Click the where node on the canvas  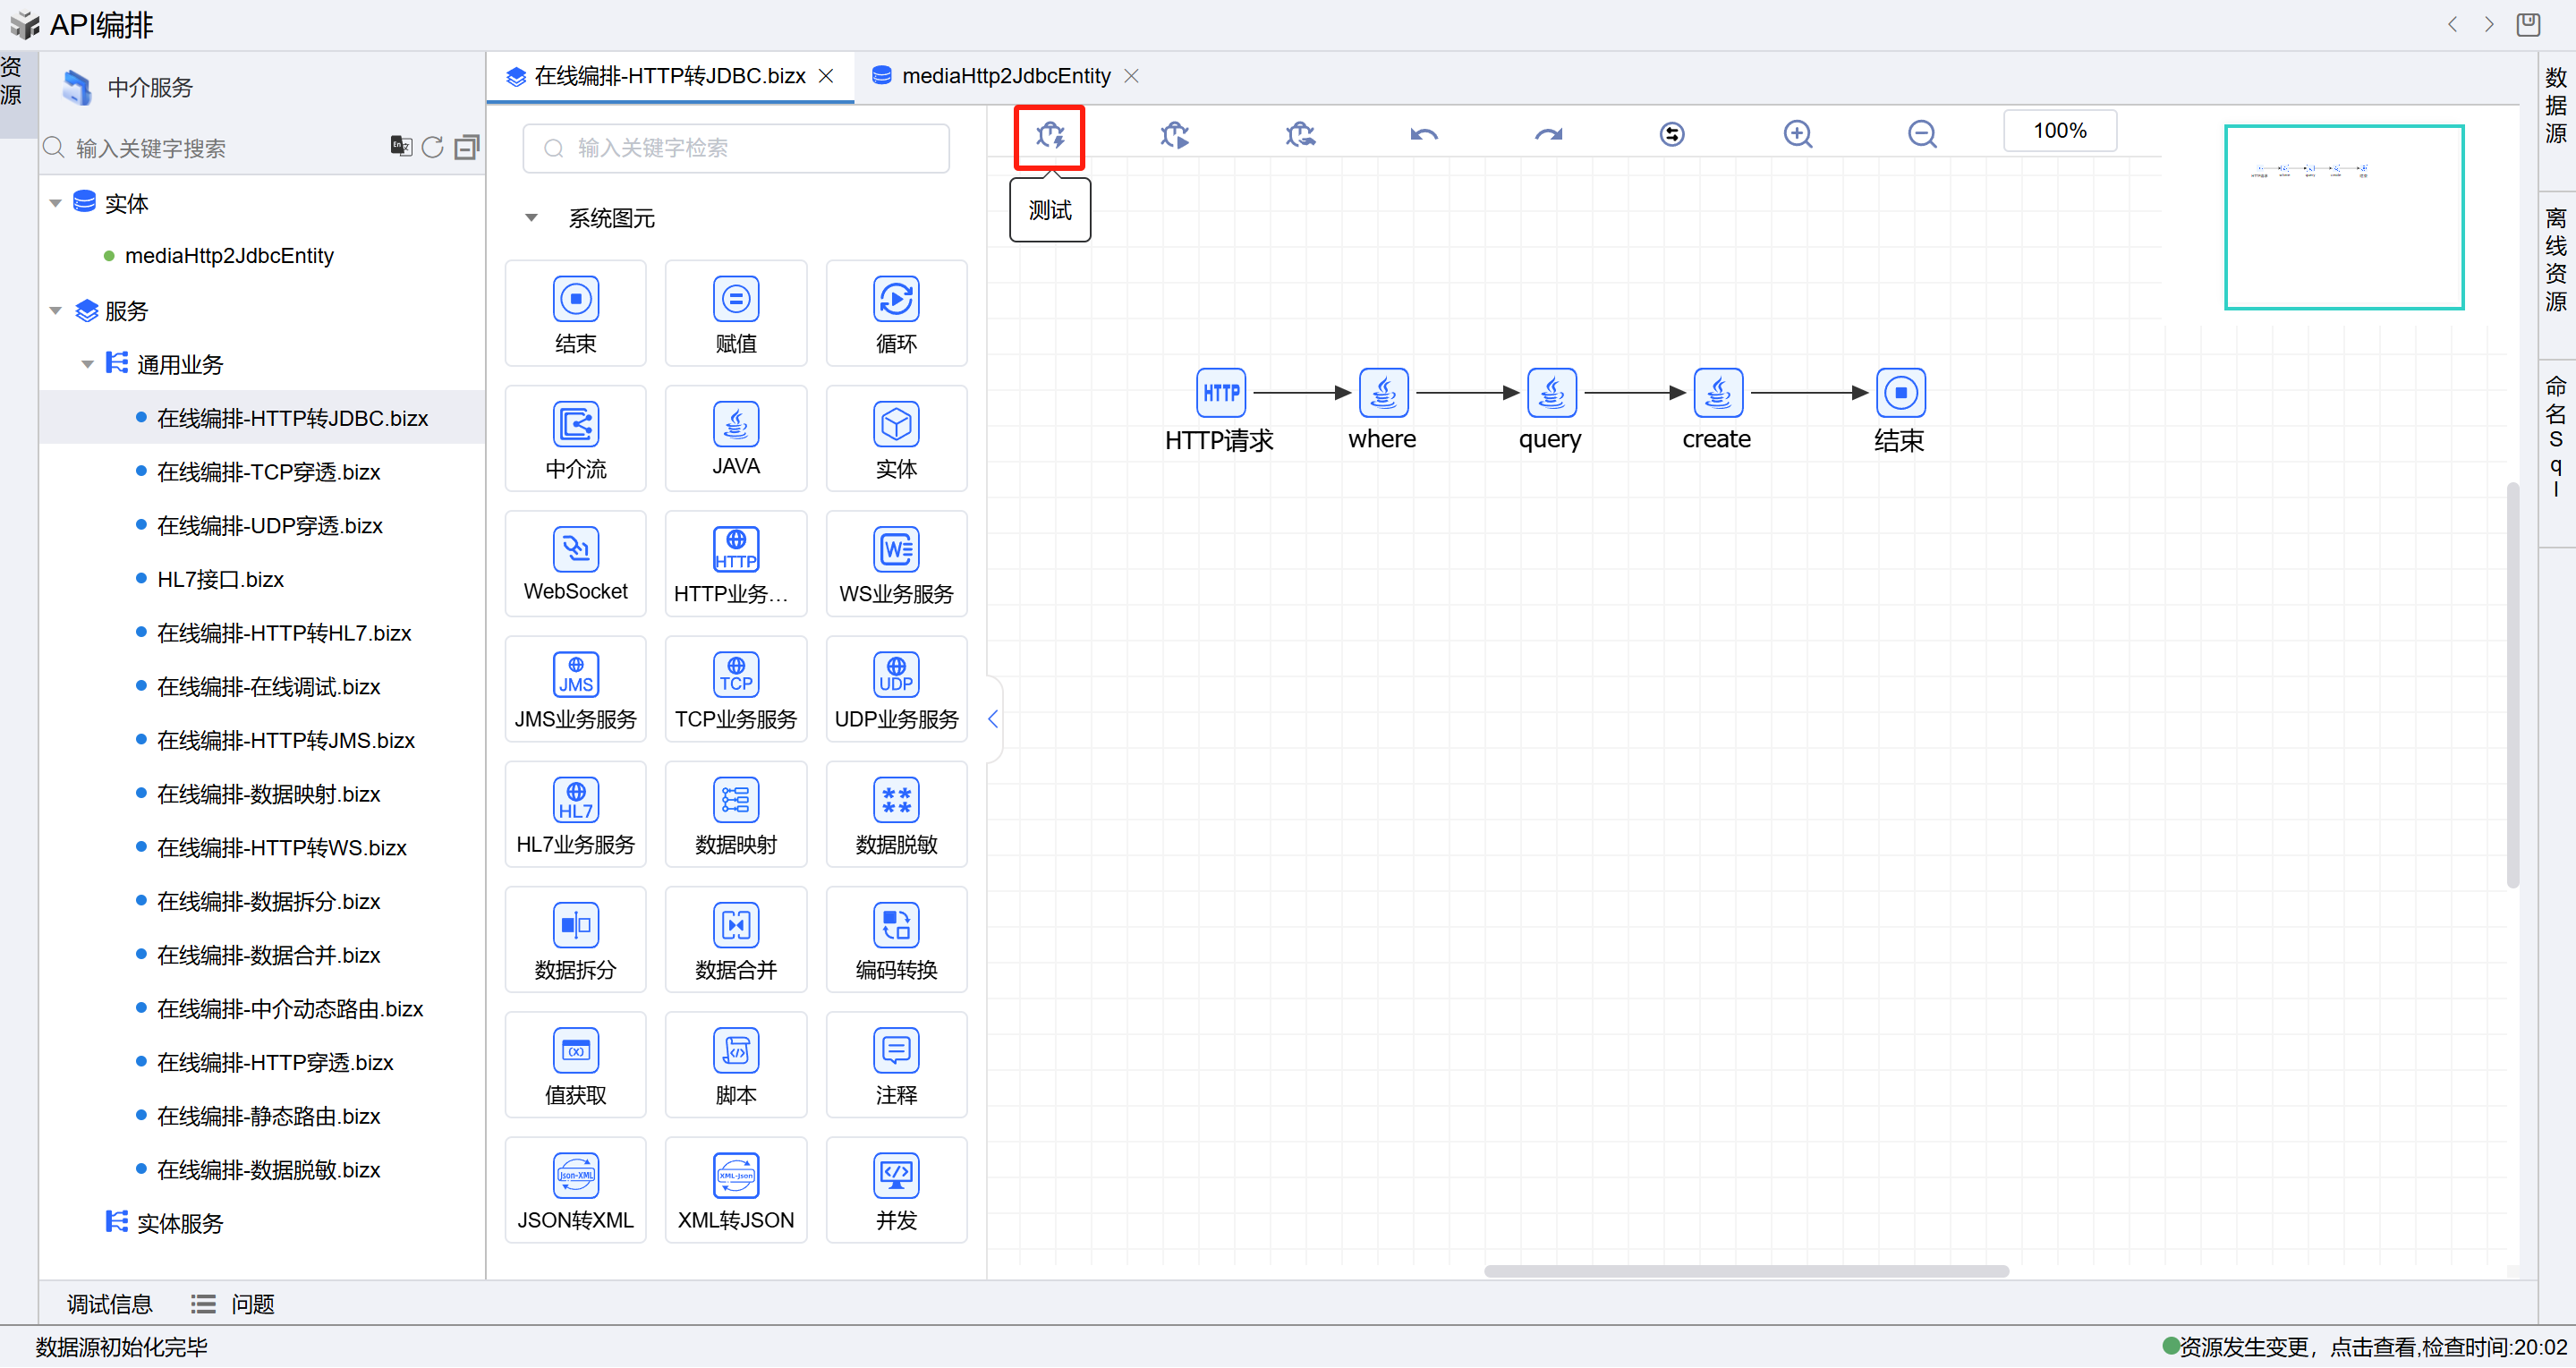[x=1383, y=394]
